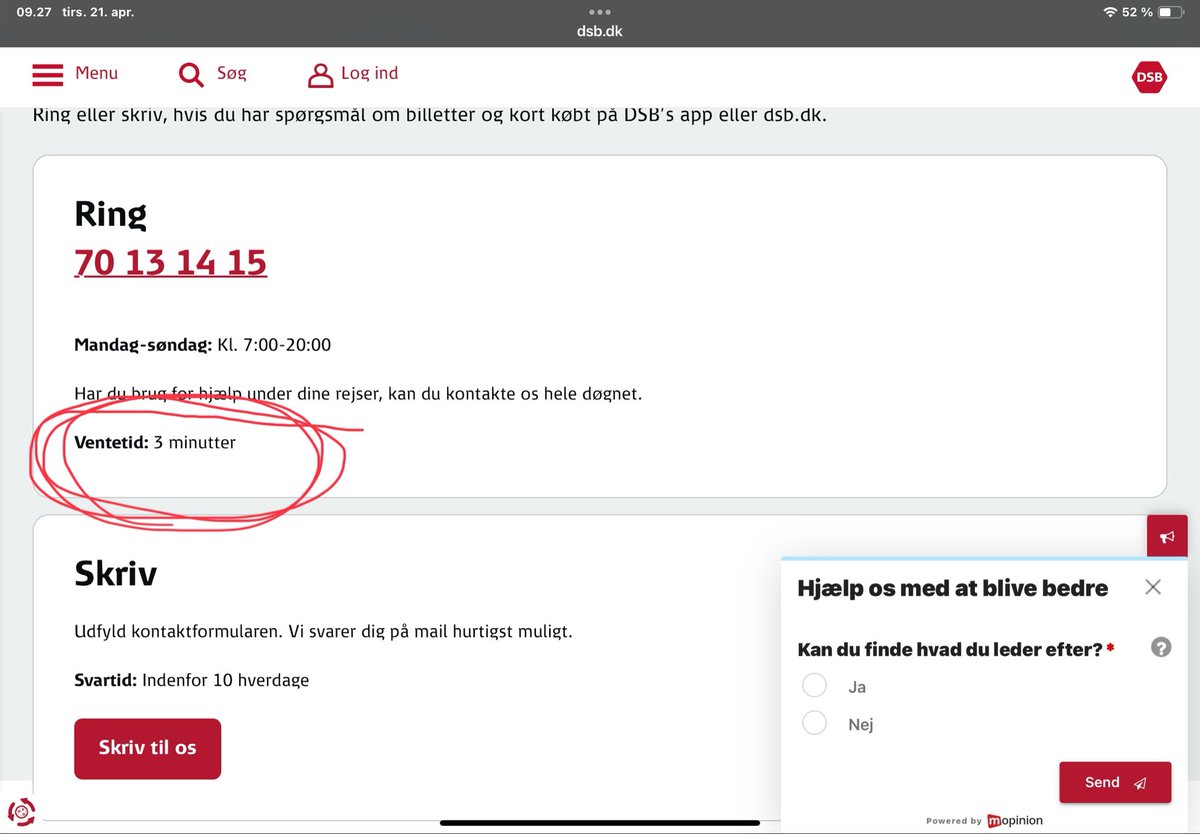Screen dimensions: 1200x834
Task: Tap the three dots above dsb.dk
Action: coord(600,13)
